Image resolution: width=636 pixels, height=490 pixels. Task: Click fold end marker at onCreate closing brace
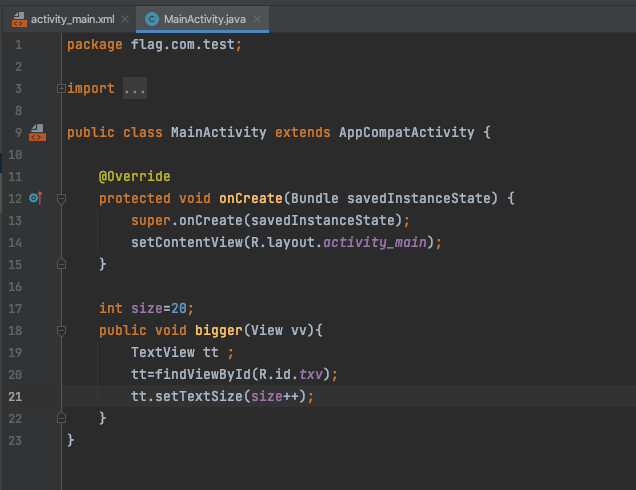click(62, 265)
